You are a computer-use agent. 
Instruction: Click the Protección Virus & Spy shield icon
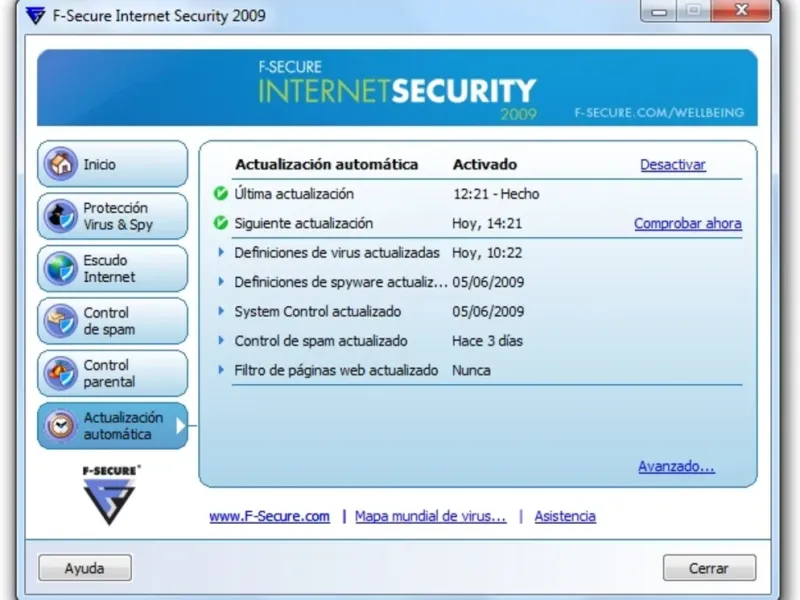[x=61, y=216]
